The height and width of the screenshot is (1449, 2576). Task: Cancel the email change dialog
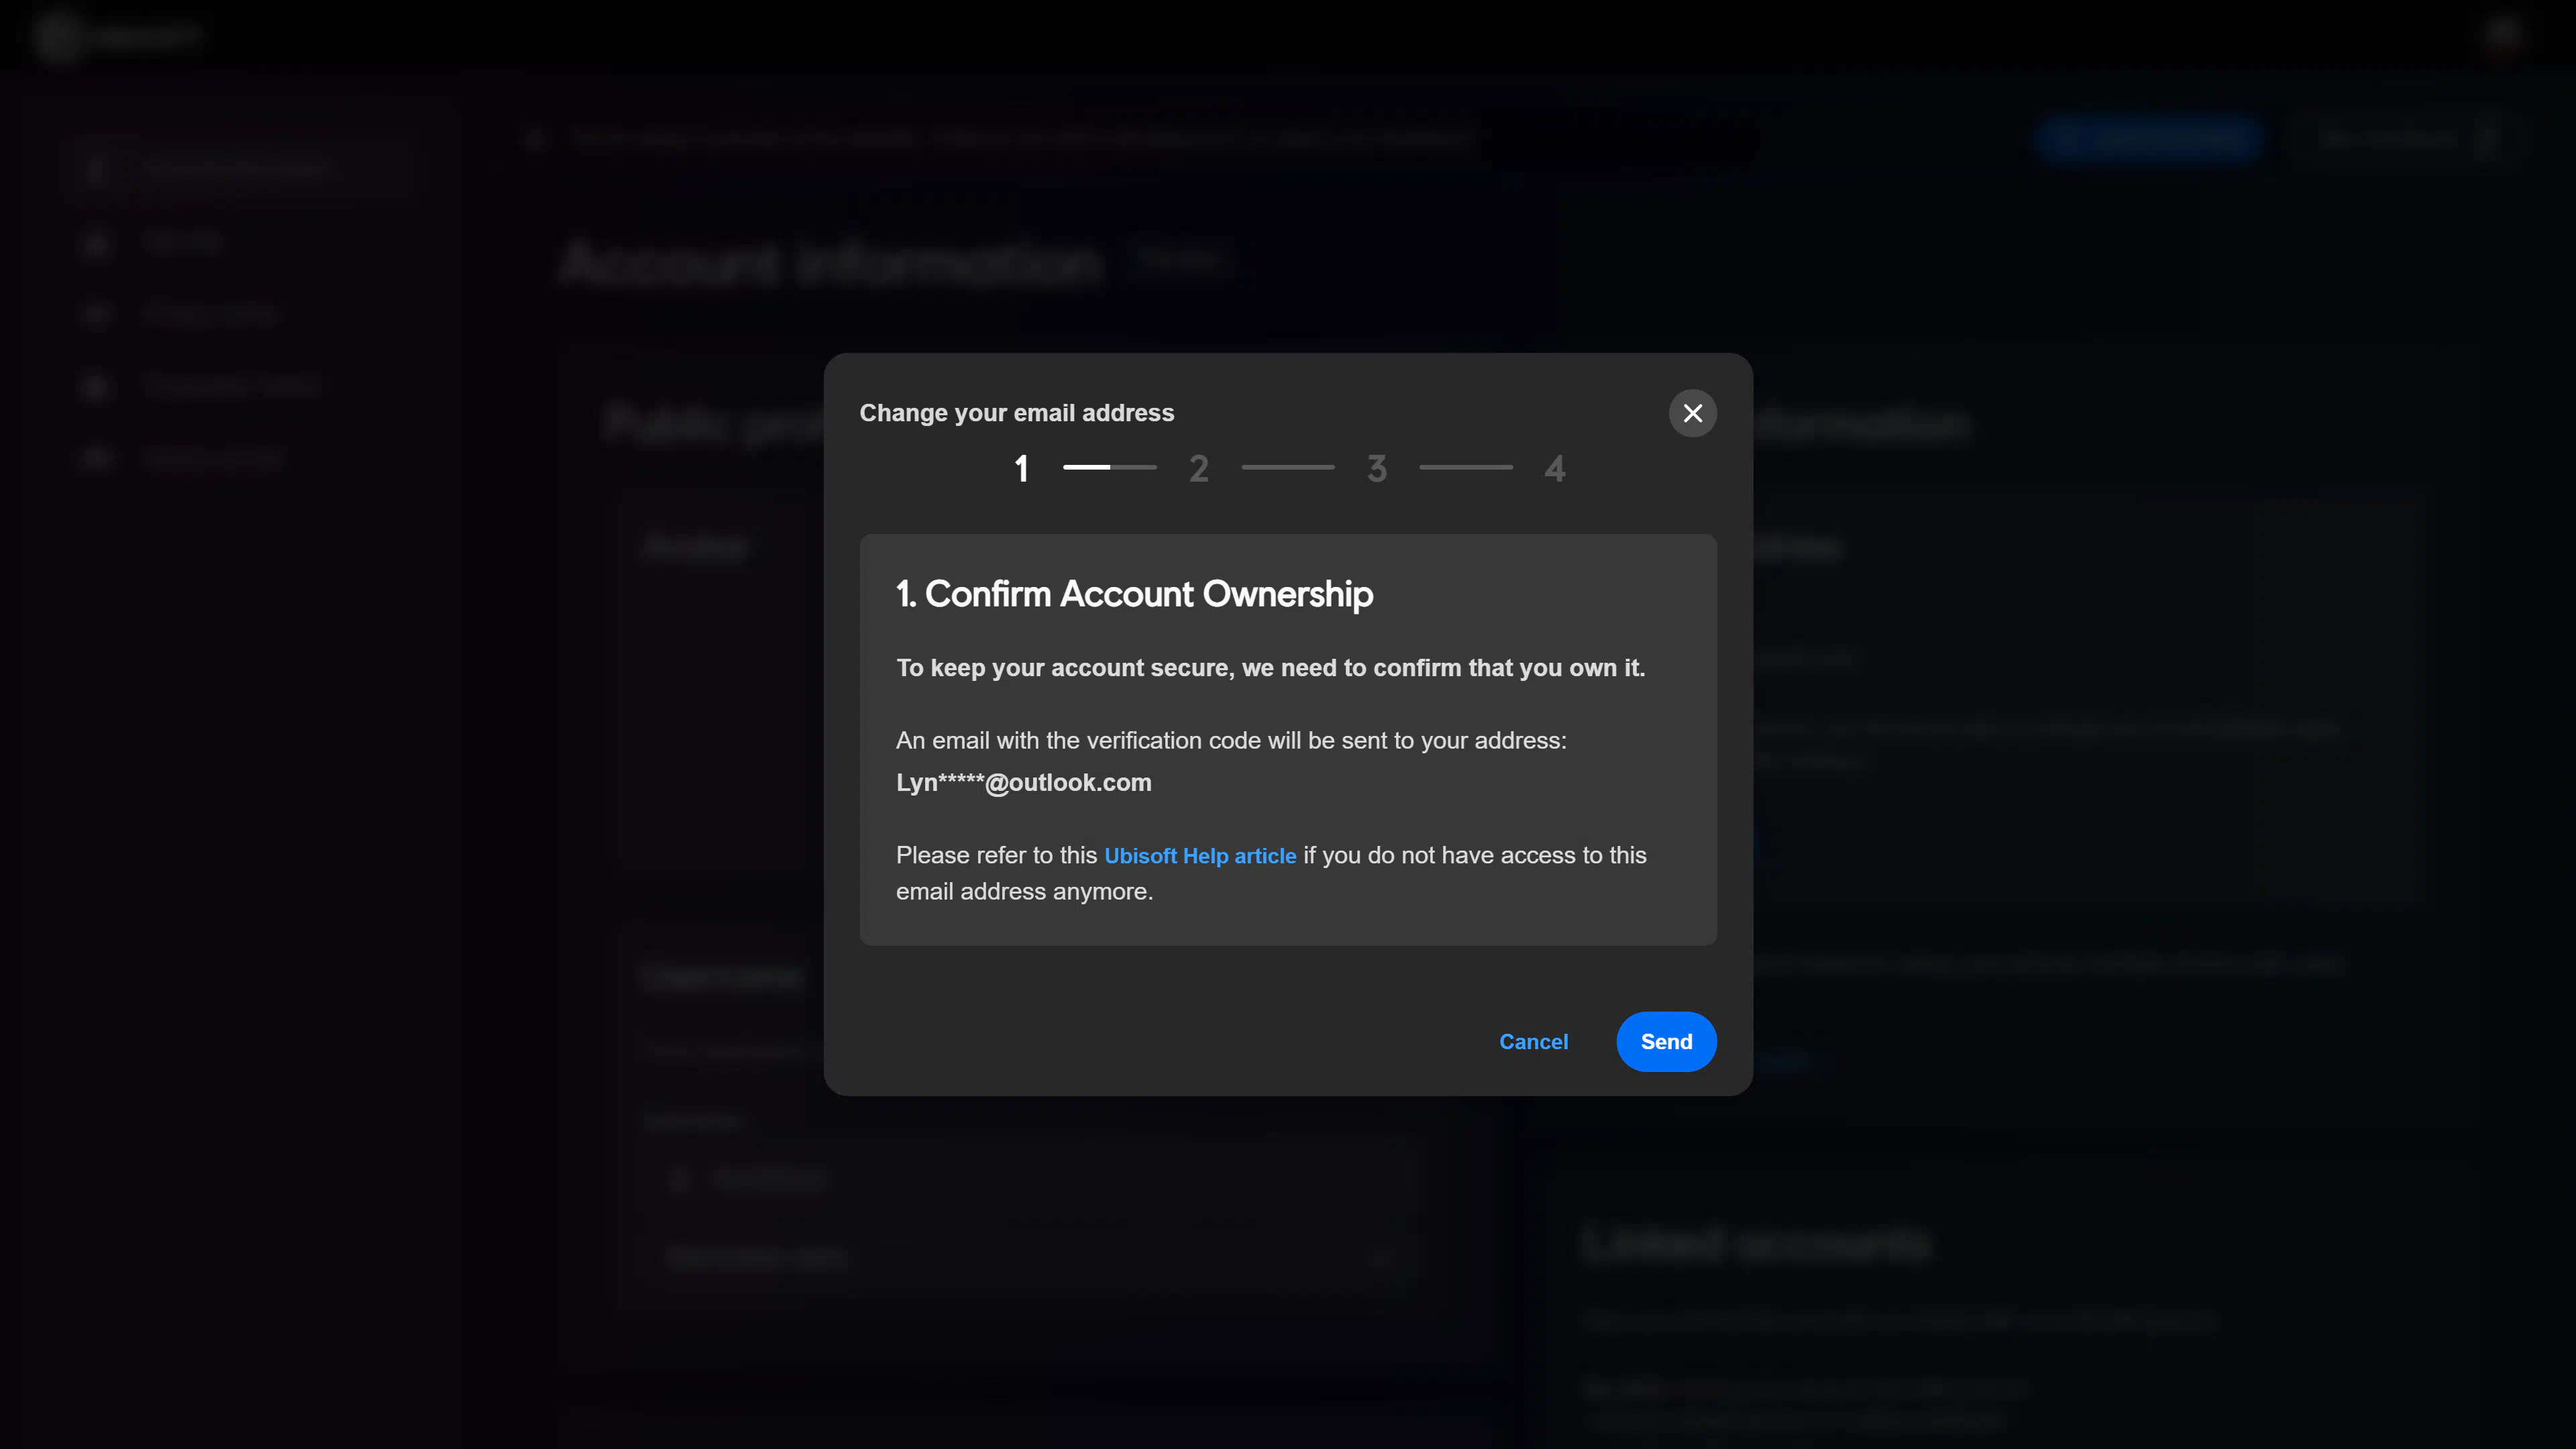point(1533,1041)
